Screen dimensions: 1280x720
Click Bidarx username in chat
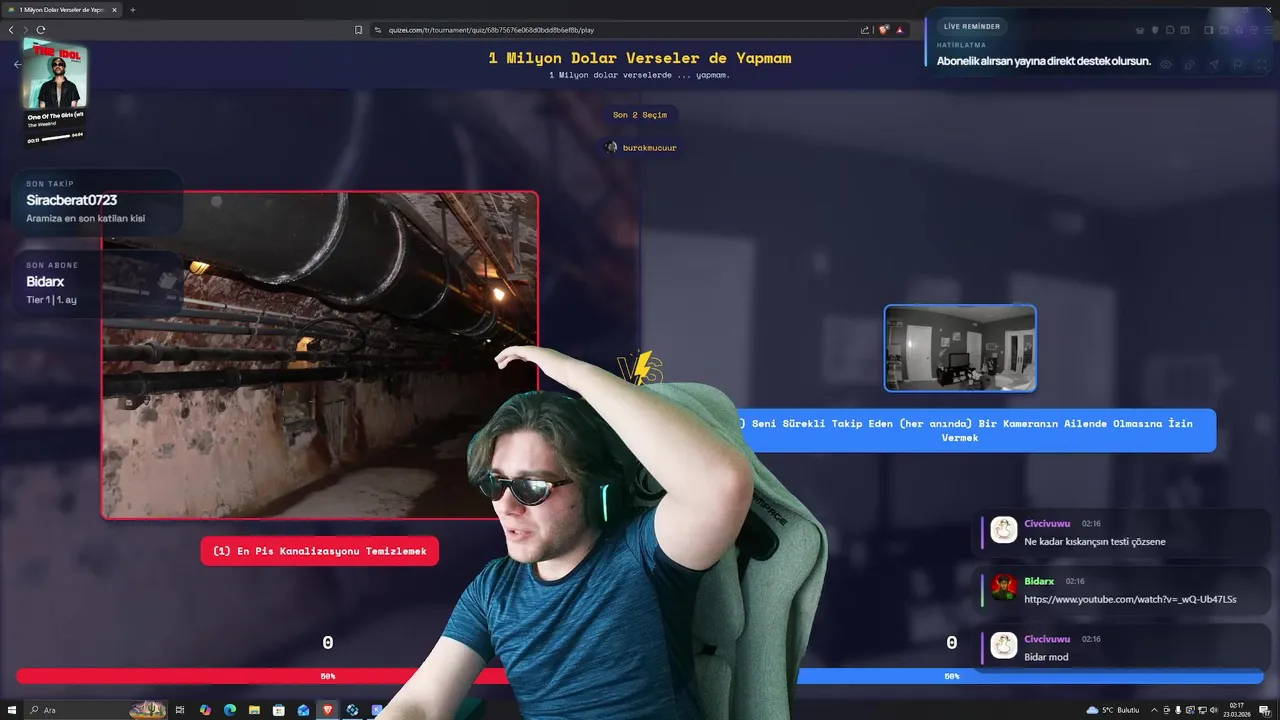coord(1039,581)
